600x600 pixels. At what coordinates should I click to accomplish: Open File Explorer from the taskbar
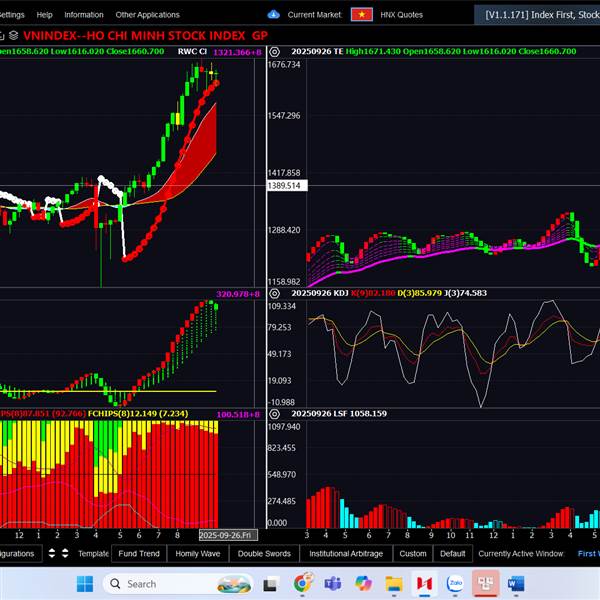(394, 583)
